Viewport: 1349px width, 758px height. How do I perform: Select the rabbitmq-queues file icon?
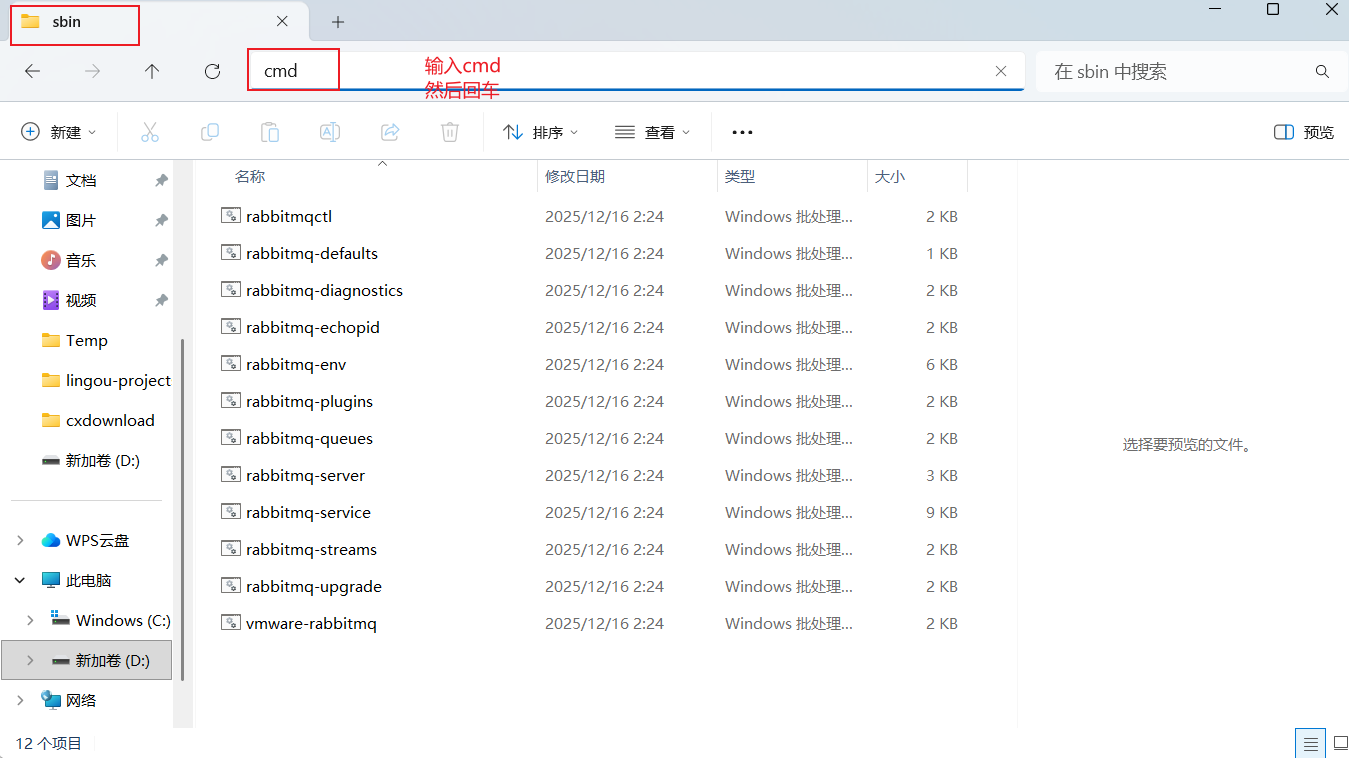(231, 438)
